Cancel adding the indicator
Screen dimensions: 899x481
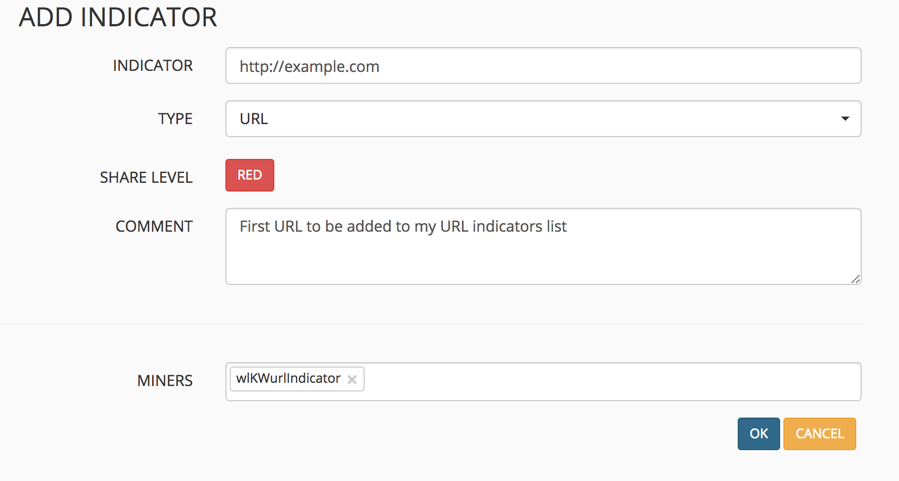819,433
